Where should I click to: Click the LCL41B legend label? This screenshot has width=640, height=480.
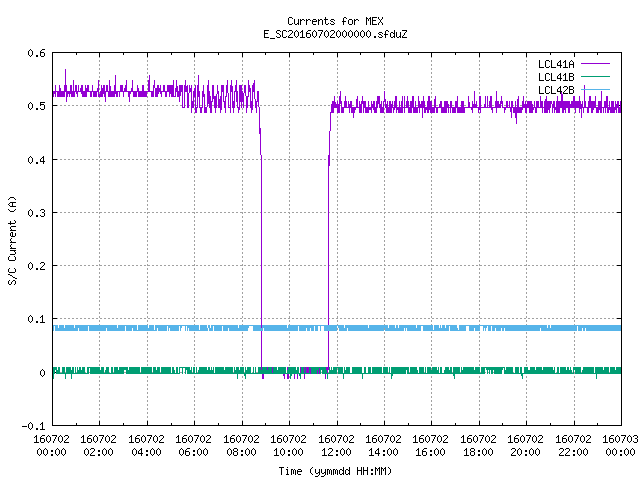(556, 77)
